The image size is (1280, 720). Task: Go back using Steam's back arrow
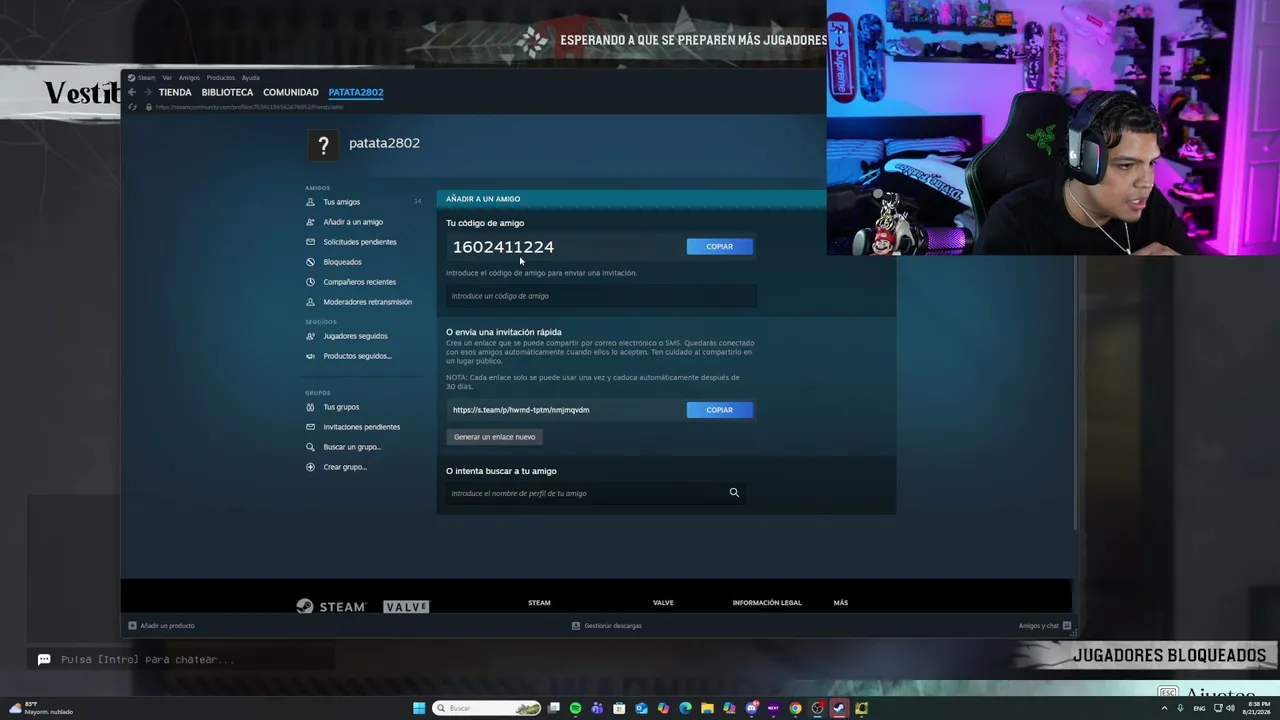(x=131, y=92)
